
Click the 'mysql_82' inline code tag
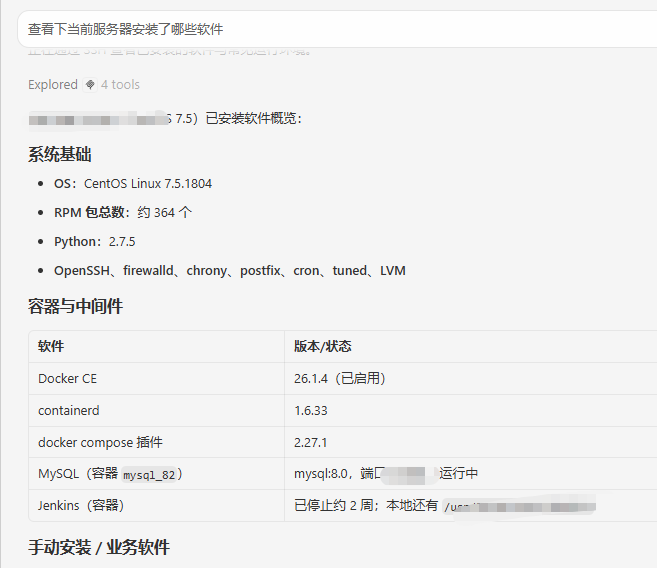[x=149, y=475]
